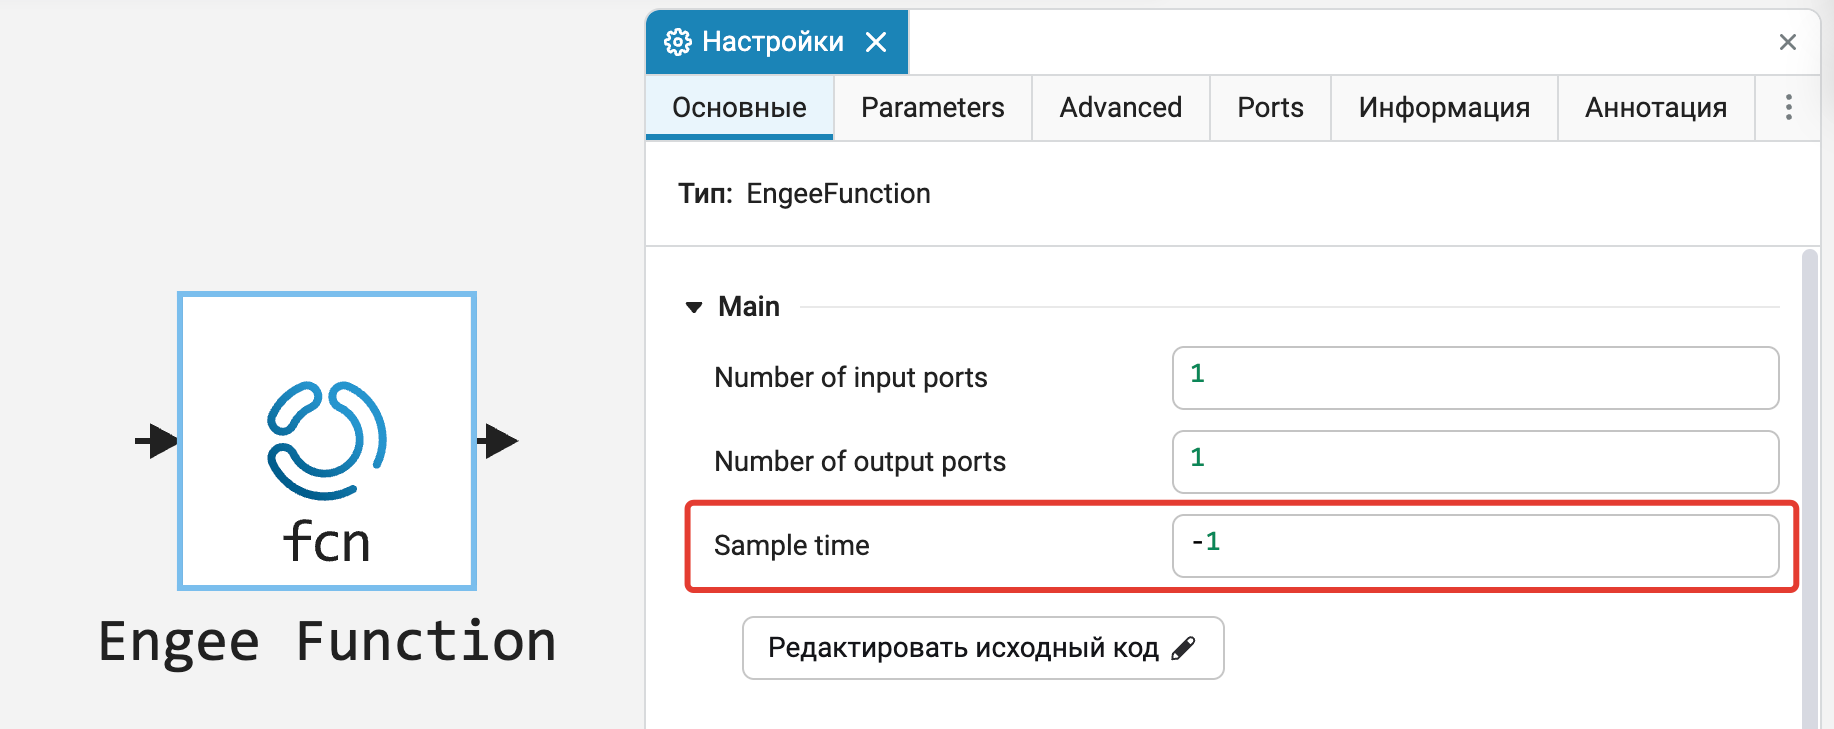This screenshot has height=729, width=1834.
Task: Click the 'Sample time' label
Action: [791, 545]
